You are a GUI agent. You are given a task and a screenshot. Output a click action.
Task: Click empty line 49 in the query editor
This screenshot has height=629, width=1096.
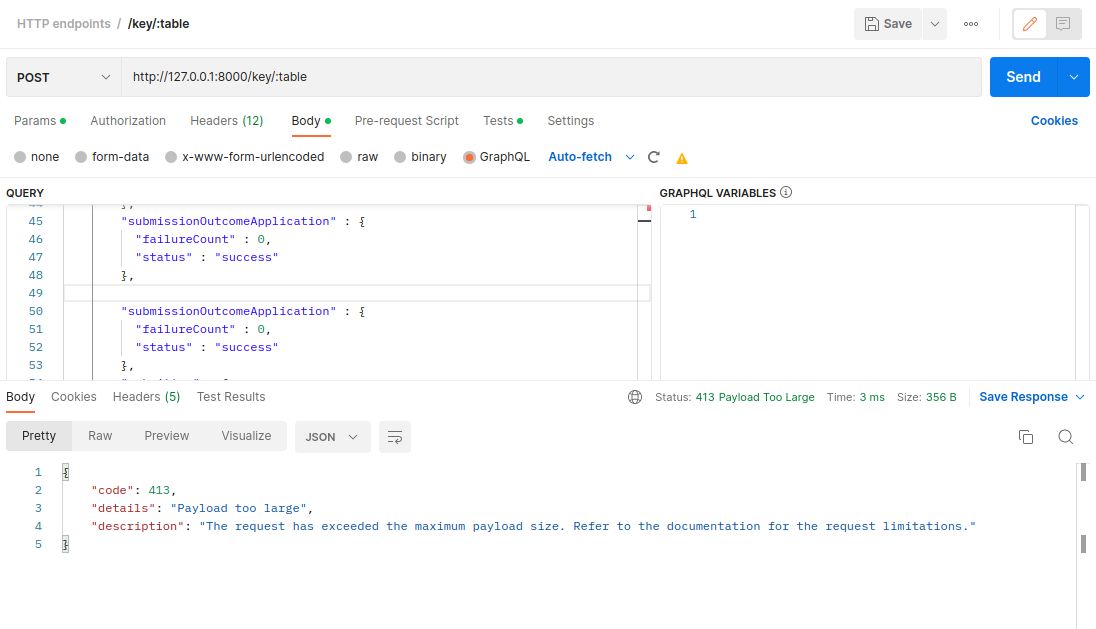tap(356, 293)
